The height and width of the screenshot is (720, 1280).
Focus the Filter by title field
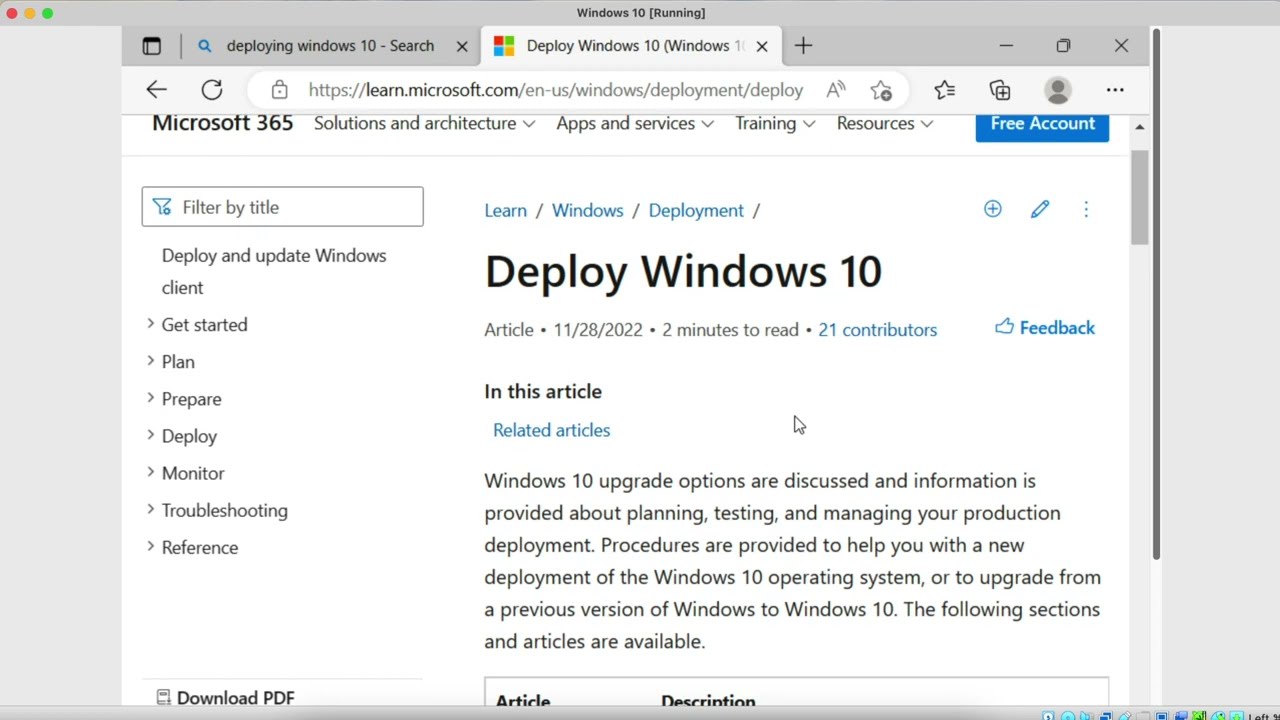click(x=283, y=207)
